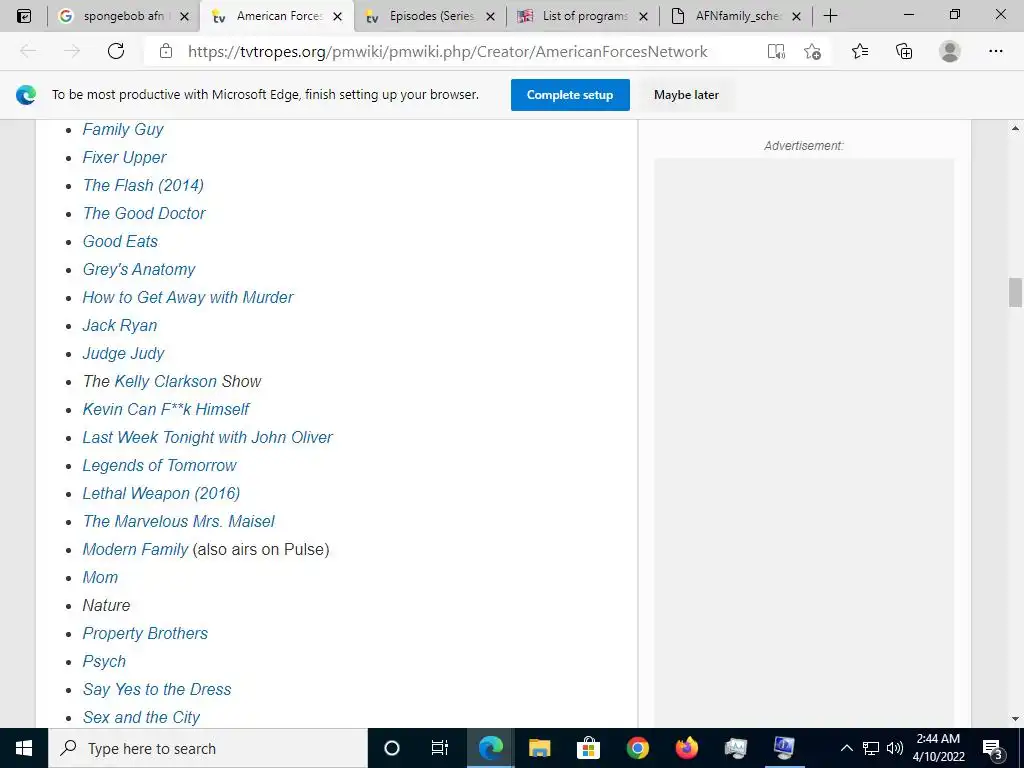Open the Psych link

(x=104, y=662)
